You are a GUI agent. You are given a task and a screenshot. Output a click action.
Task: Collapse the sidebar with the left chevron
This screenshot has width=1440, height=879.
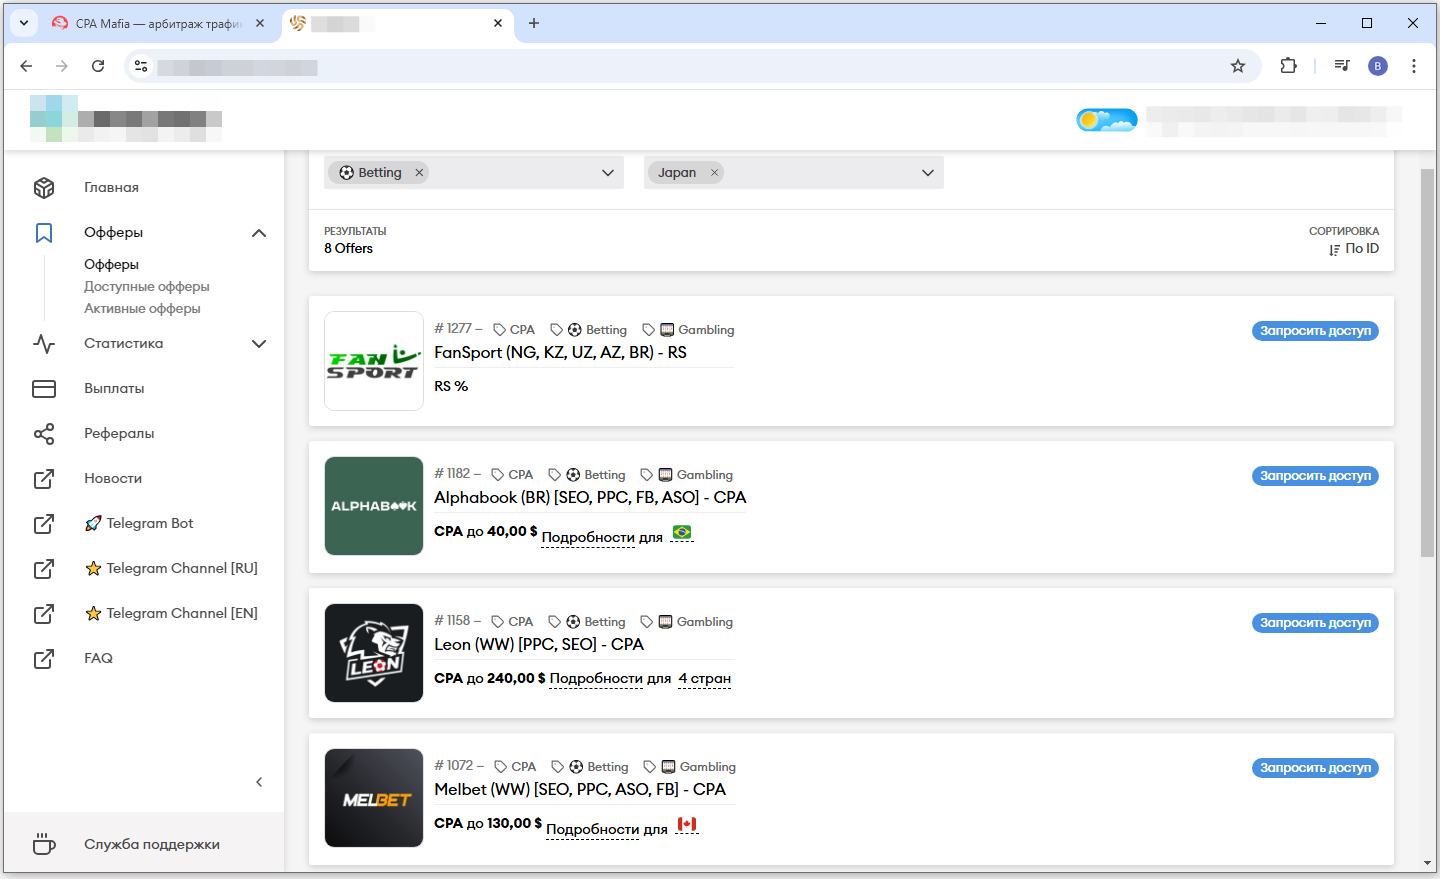(x=259, y=782)
